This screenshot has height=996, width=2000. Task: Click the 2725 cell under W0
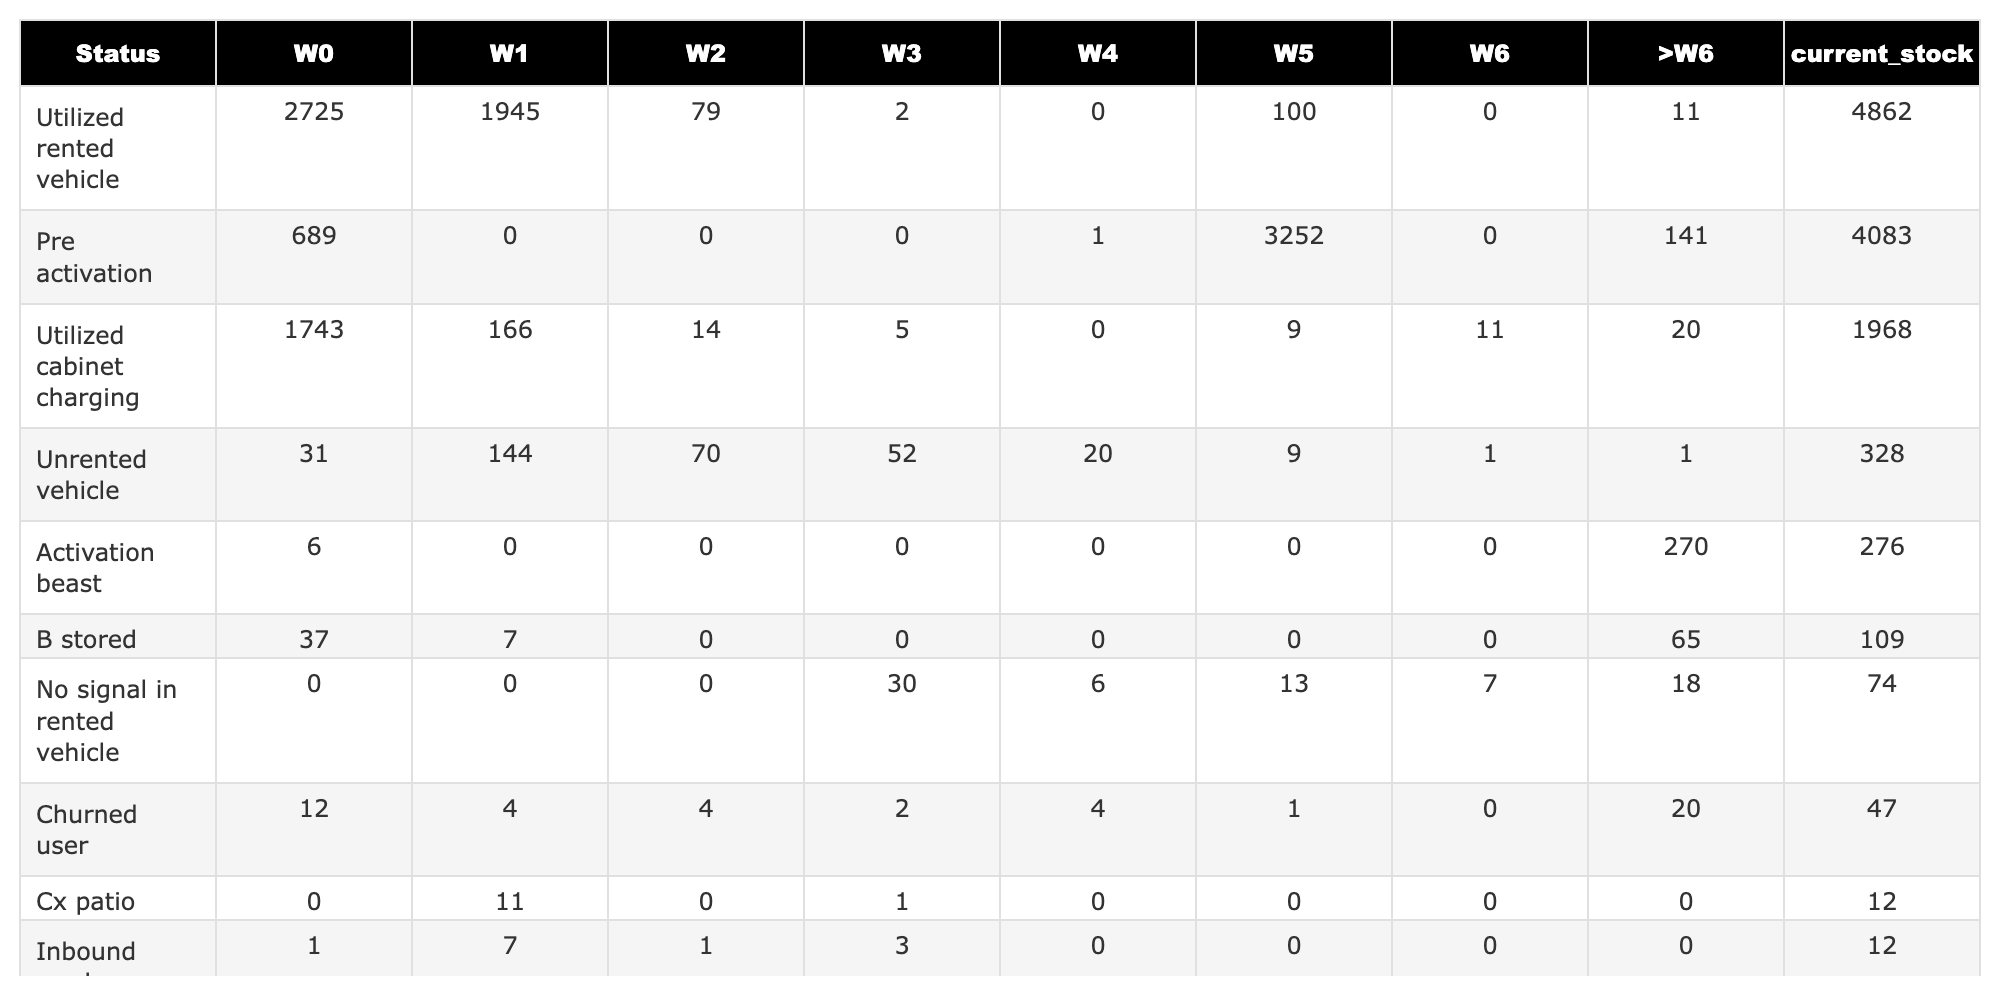click(313, 112)
